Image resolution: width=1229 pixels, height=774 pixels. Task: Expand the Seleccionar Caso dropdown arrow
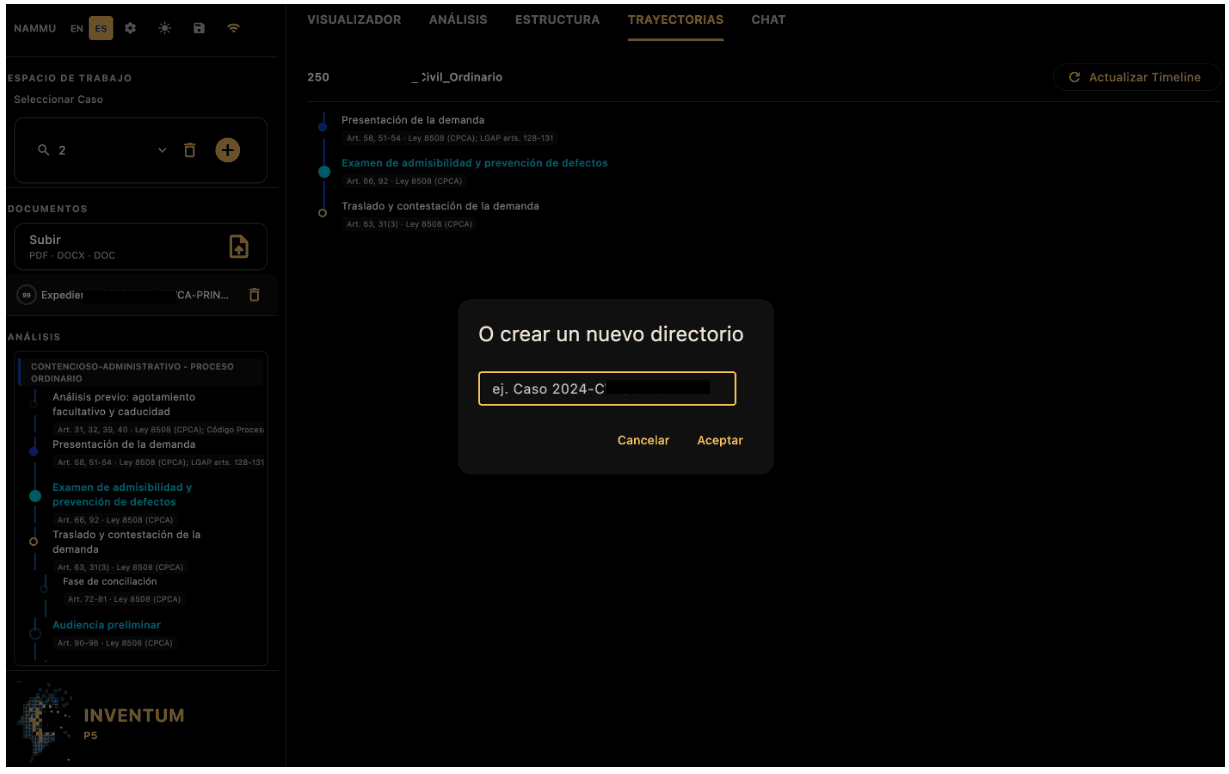pos(163,150)
